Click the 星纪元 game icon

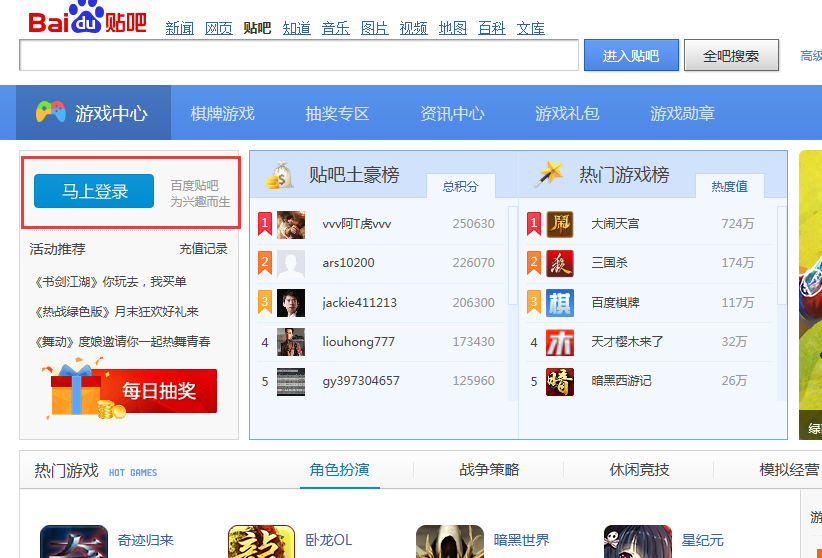coord(638,542)
